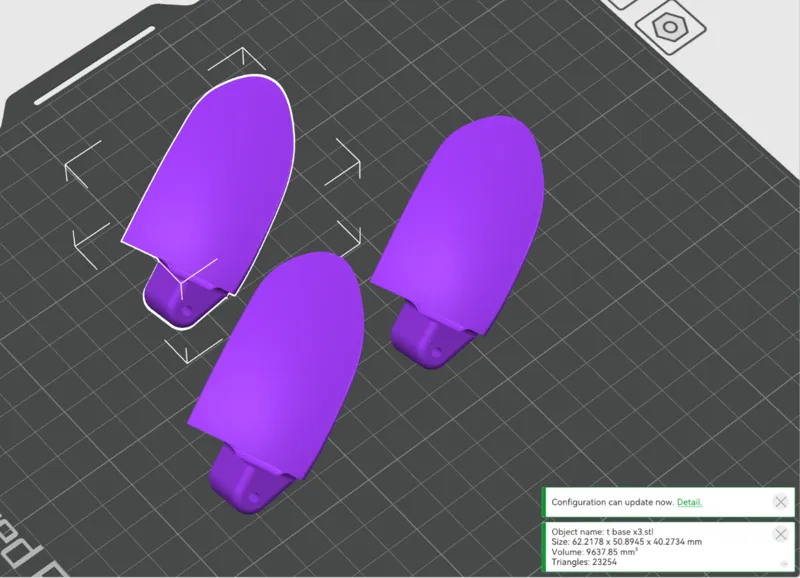Close the object info notification
The width and height of the screenshot is (800, 578).
pyautogui.click(x=780, y=534)
